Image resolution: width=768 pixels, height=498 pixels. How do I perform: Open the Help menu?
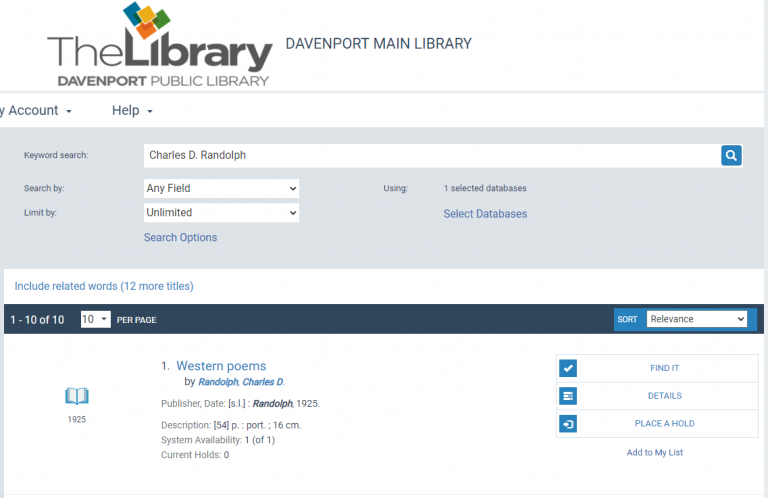(x=132, y=111)
